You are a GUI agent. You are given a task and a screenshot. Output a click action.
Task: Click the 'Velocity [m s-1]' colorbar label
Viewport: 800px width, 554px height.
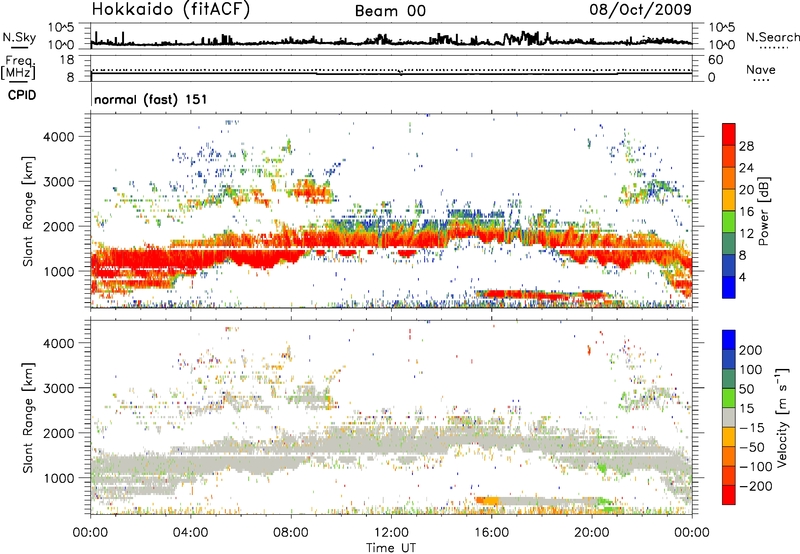(x=782, y=417)
